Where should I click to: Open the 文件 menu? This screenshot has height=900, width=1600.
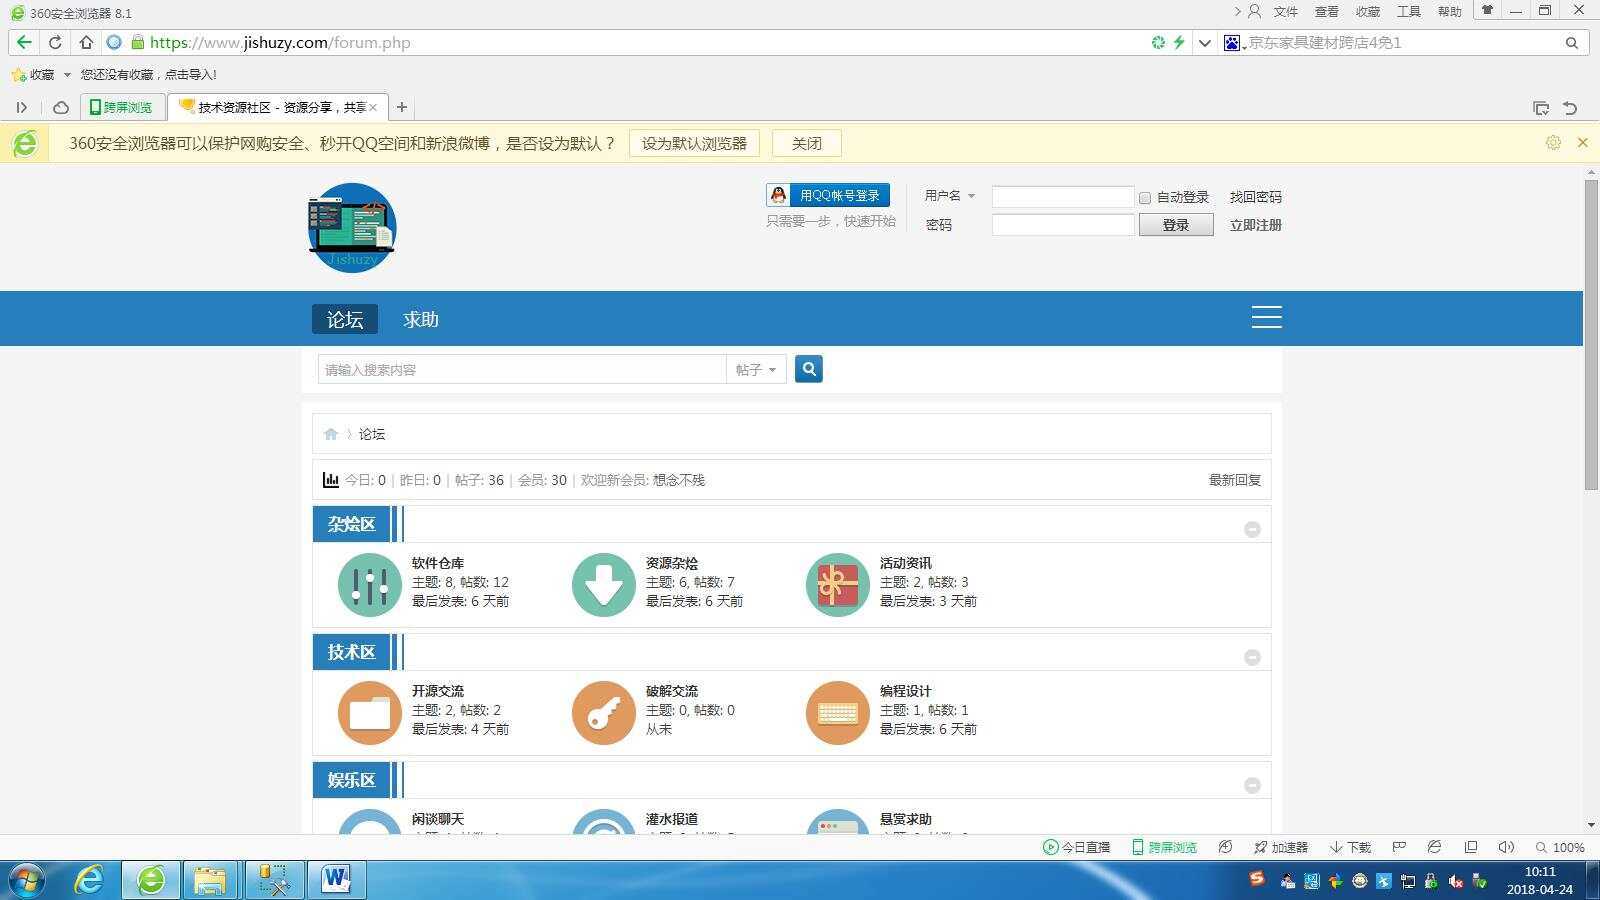(x=1286, y=11)
